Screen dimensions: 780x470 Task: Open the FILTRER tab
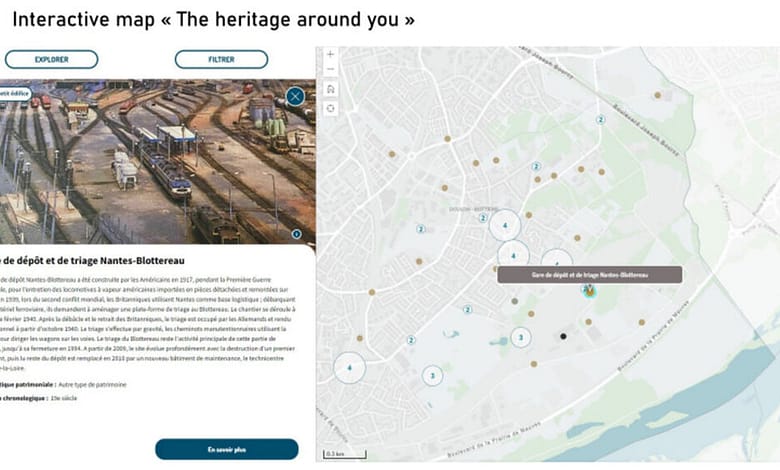pos(221,60)
